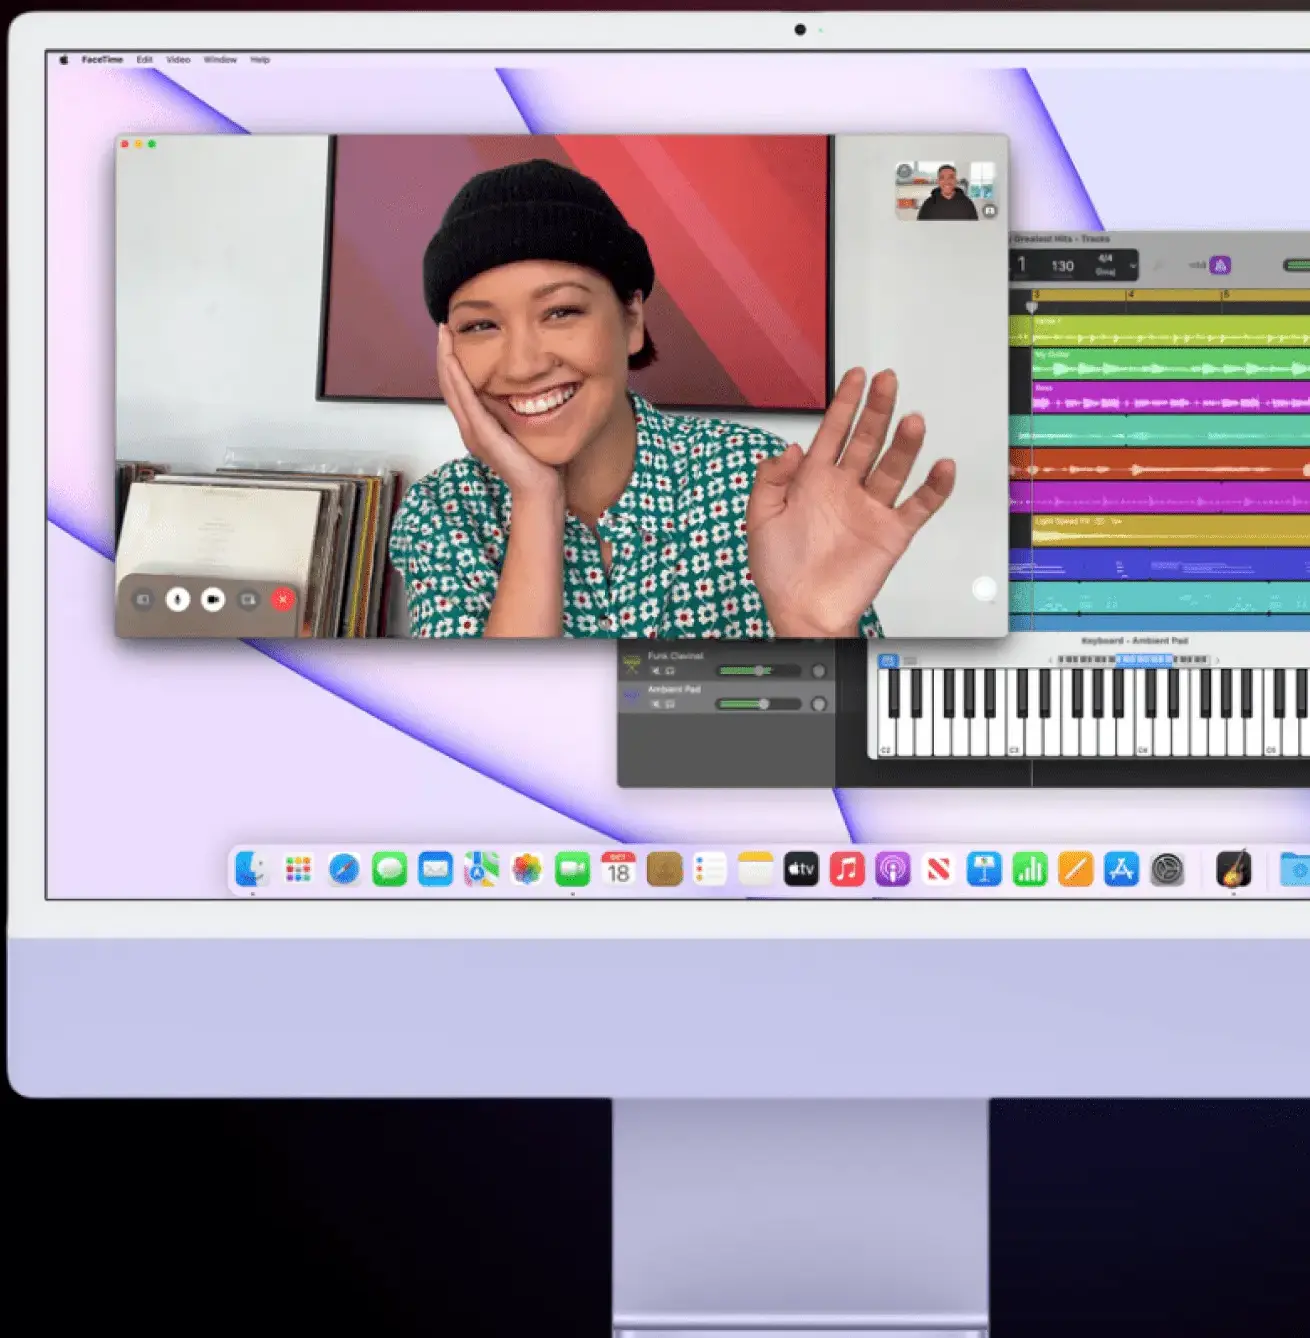Mute the Ambient Pad track
This screenshot has width=1310, height=1338.
click(656, 703)
